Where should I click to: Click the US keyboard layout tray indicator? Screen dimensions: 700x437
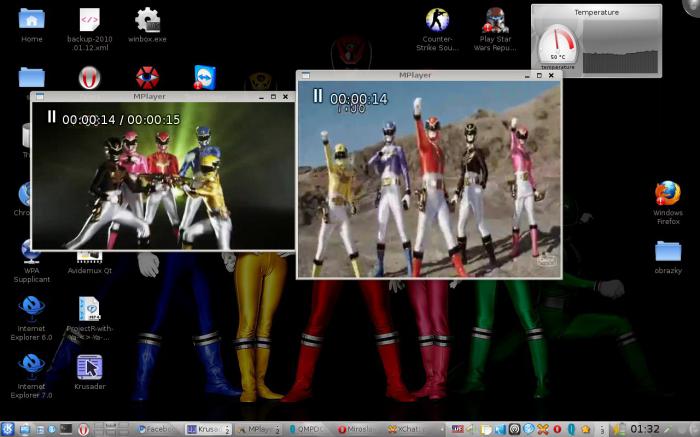pyautogui.click(x=458, y=429)
